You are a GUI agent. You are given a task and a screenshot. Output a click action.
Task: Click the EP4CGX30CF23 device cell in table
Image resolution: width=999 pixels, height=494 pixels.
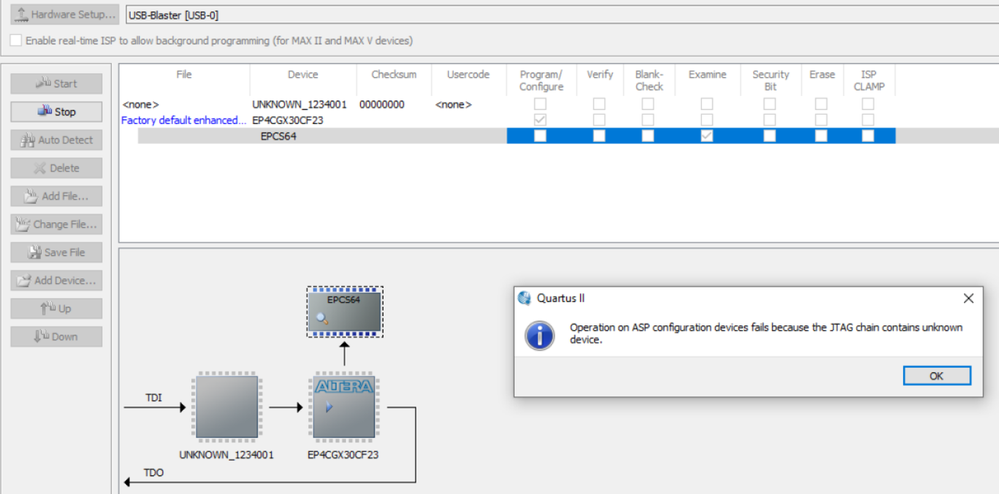pos(288,120)
